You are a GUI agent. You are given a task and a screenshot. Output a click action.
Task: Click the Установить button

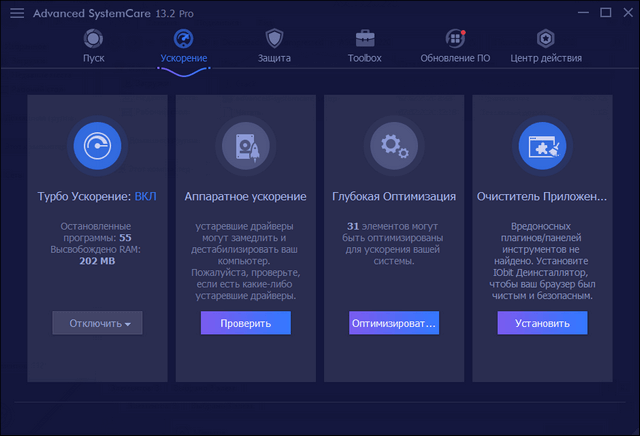[x=542, y=323]
